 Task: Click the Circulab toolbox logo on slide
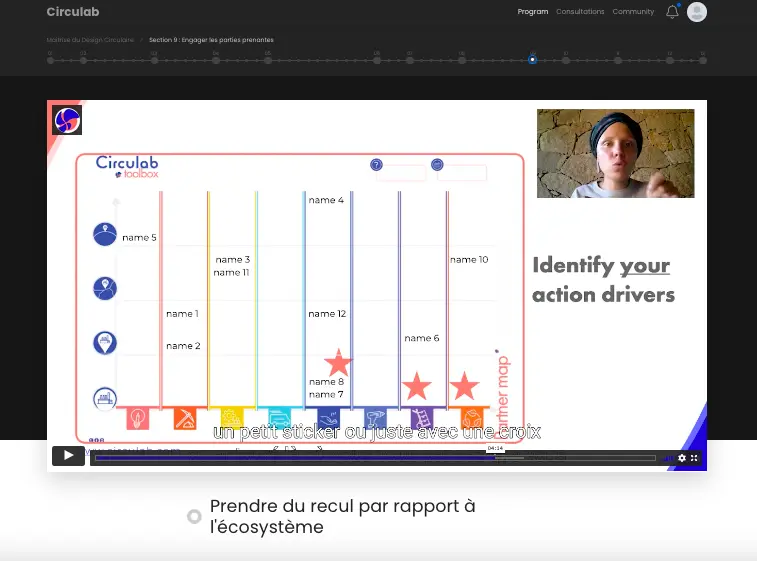(x=127, y=167)
